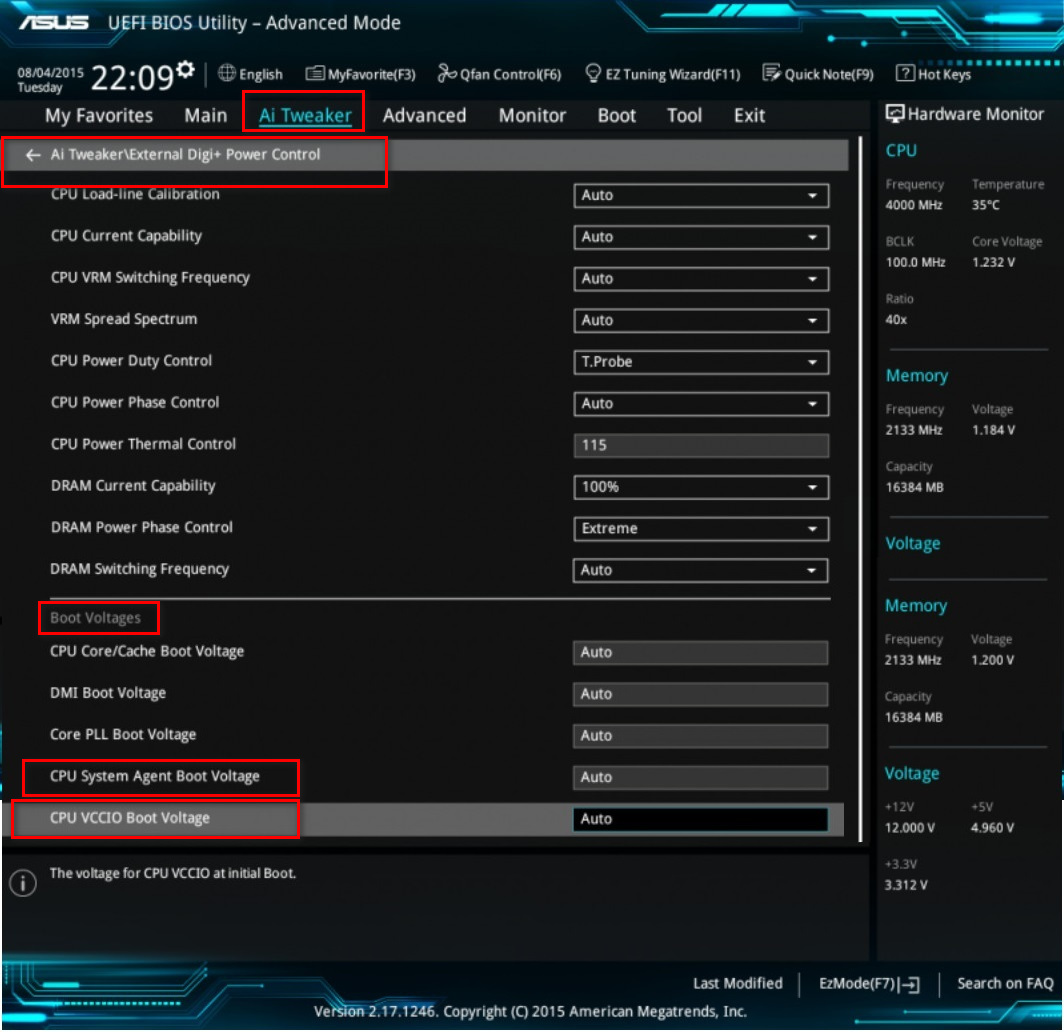Click CPU VCCIO Boot Voltage Auto field
The width and height of the screenshot is (1064, 1032).
pos(700,820)
